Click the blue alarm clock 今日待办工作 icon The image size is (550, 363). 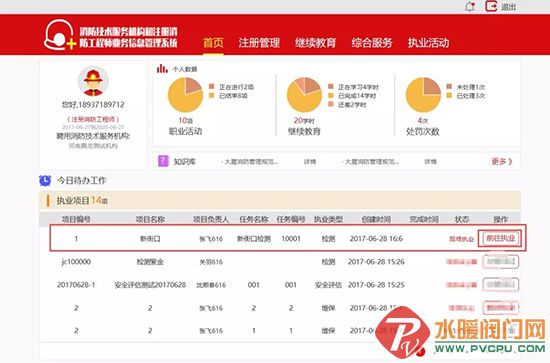45,180
